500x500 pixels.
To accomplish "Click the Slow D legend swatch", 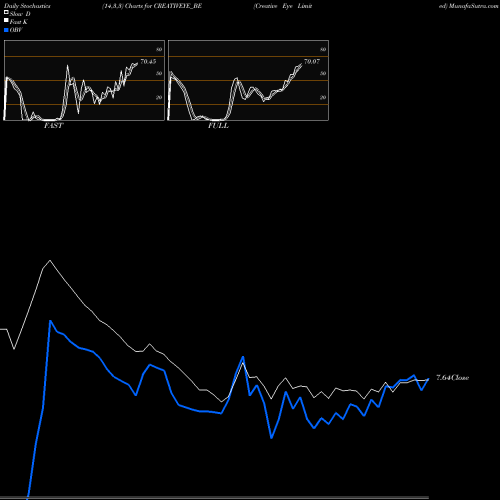I will (6, 12).
